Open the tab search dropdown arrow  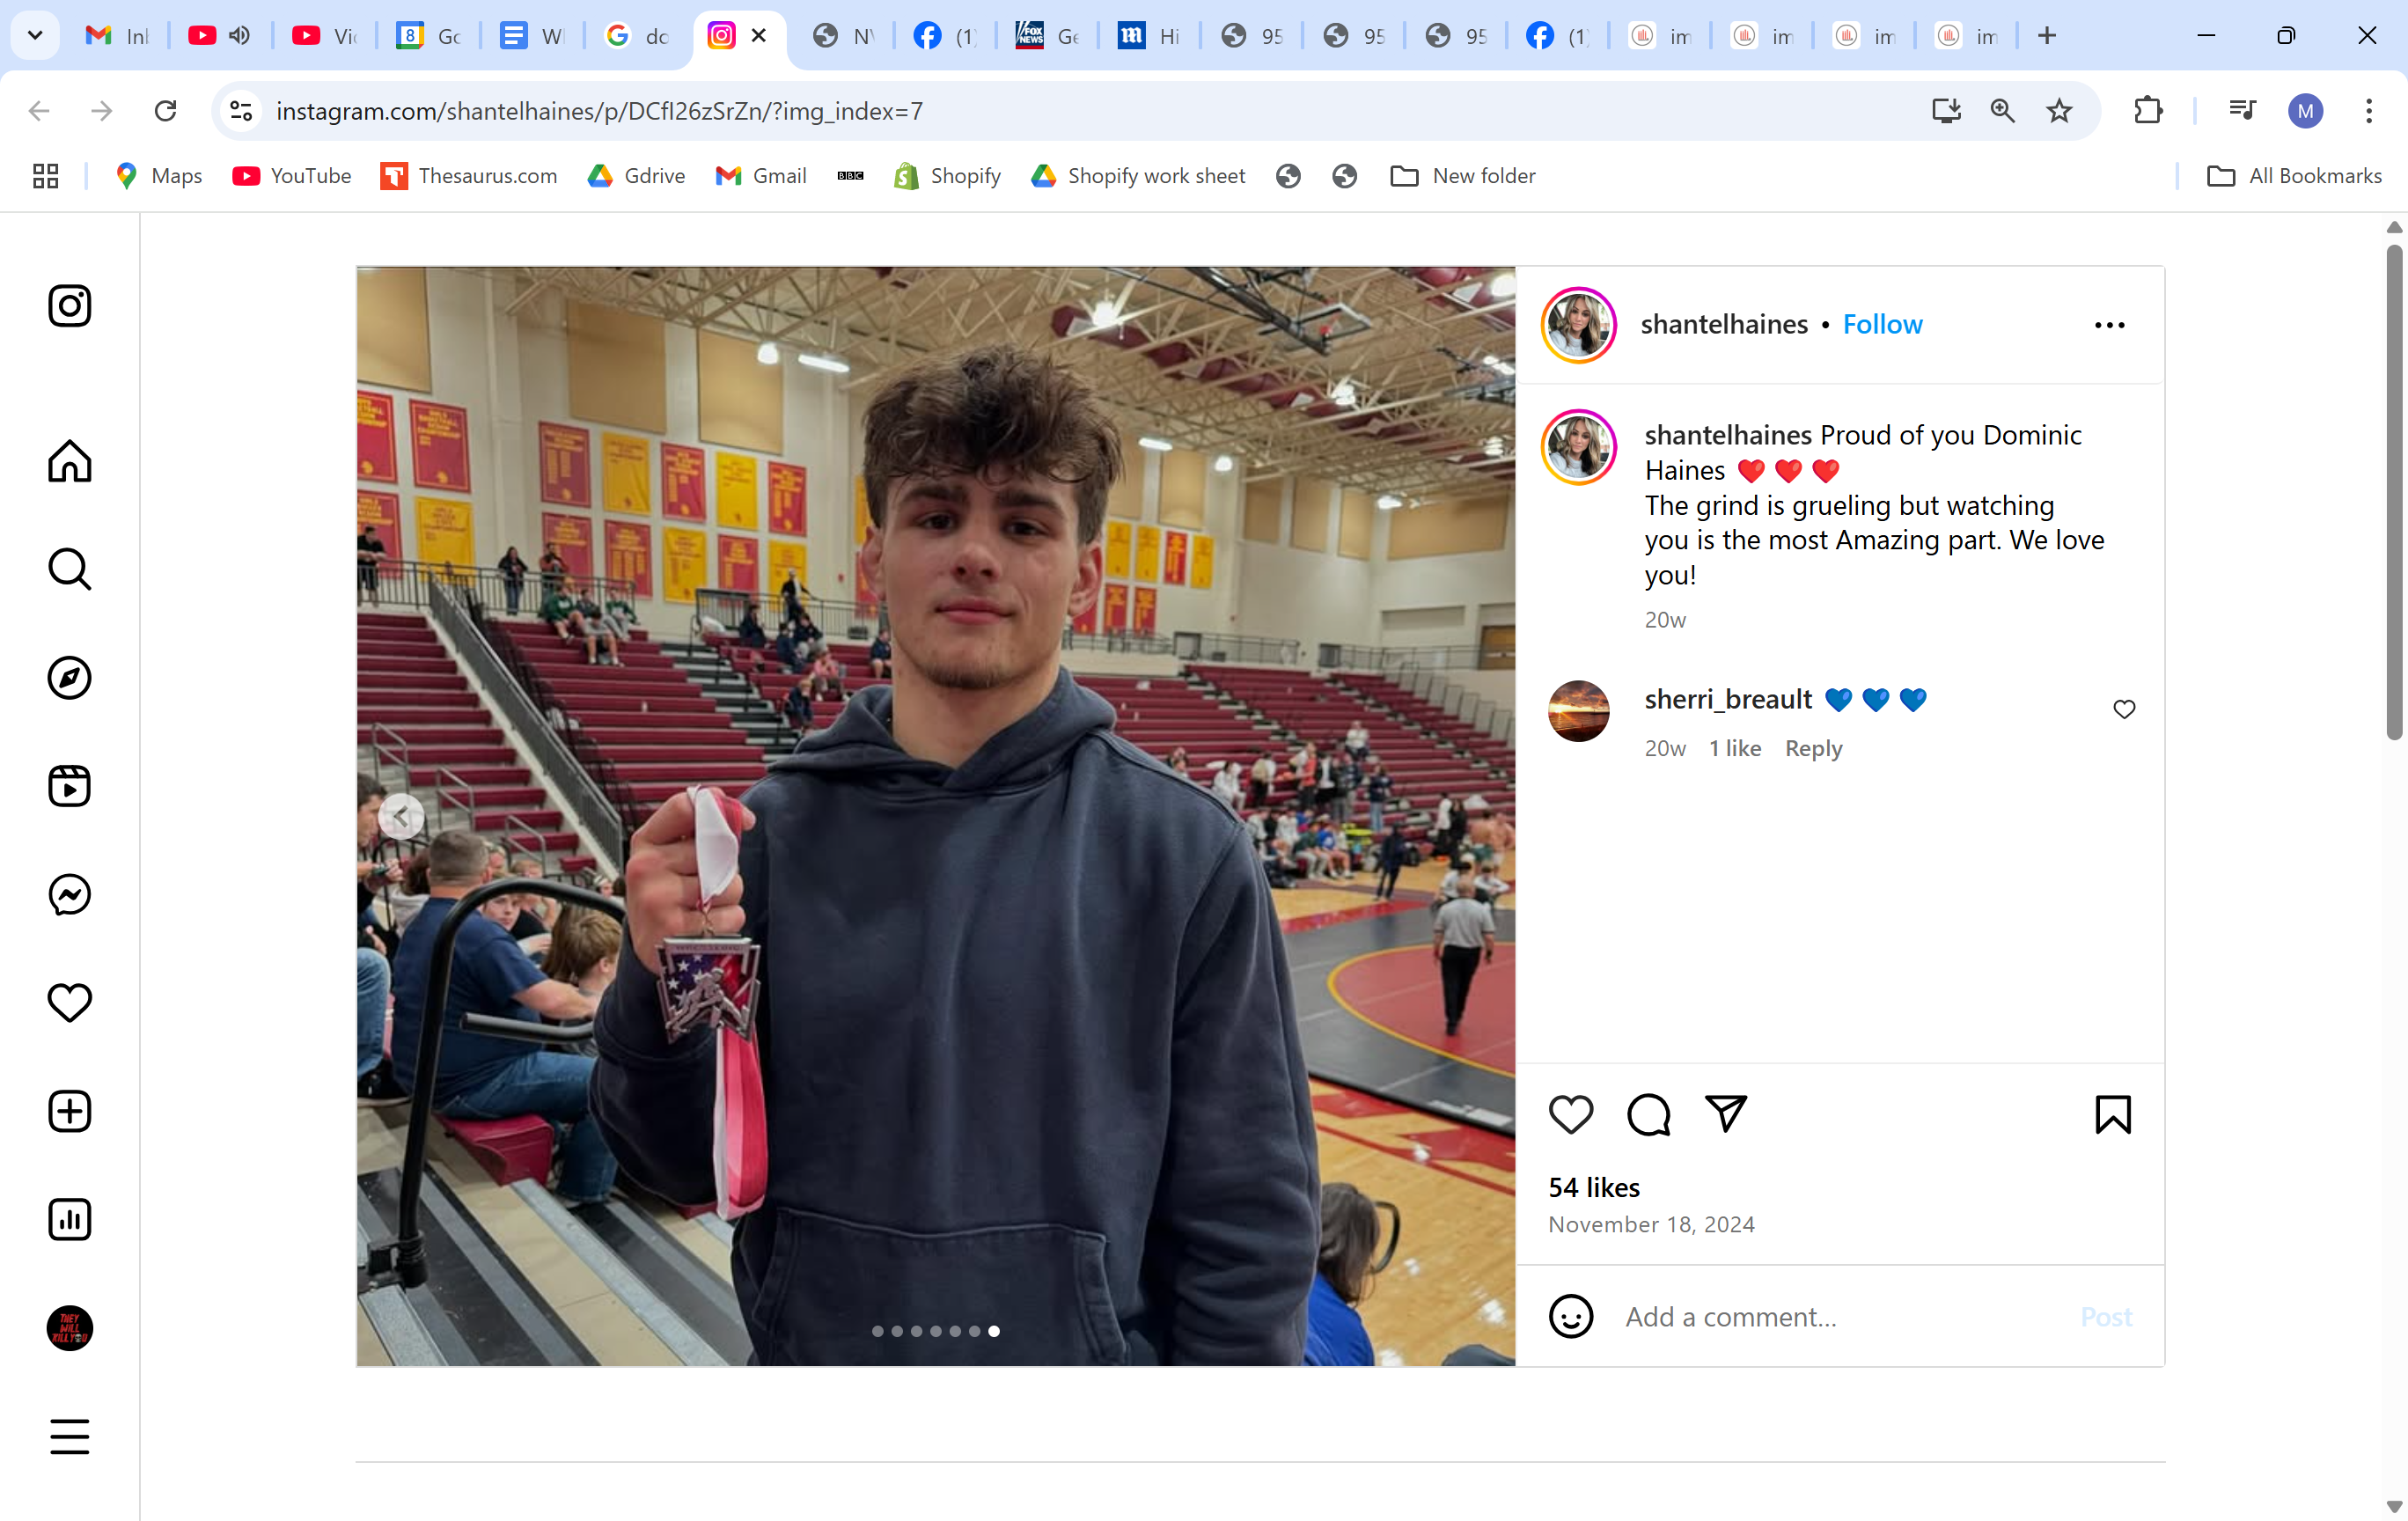click(x=35, y=36)
